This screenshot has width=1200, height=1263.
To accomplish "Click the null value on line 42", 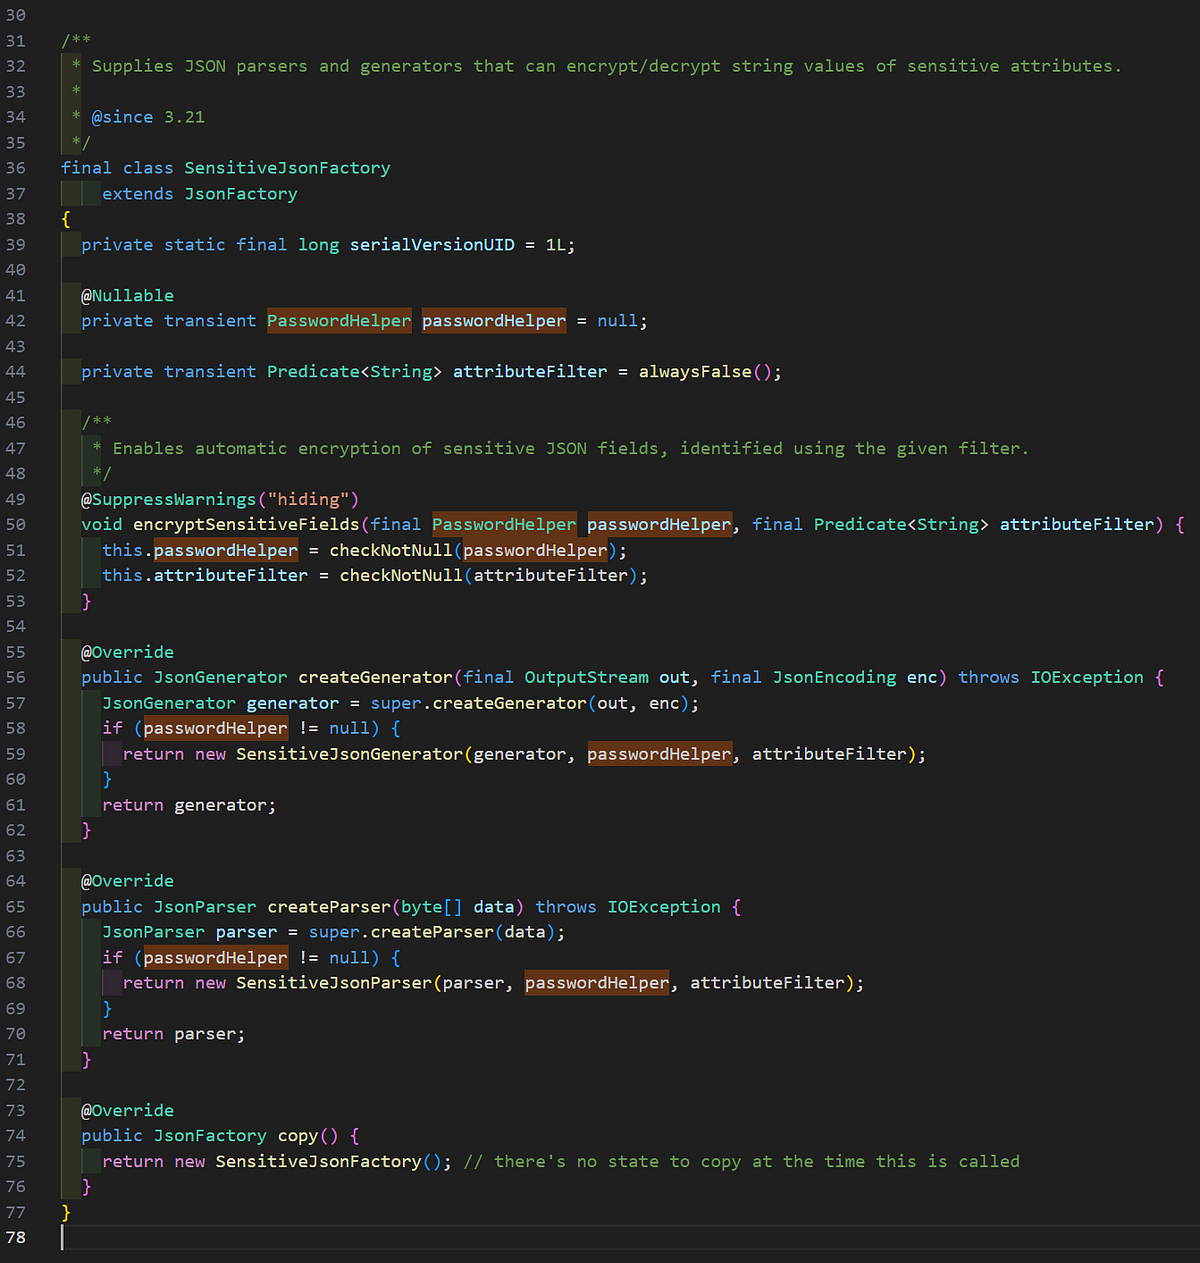I will pos(617,321).
